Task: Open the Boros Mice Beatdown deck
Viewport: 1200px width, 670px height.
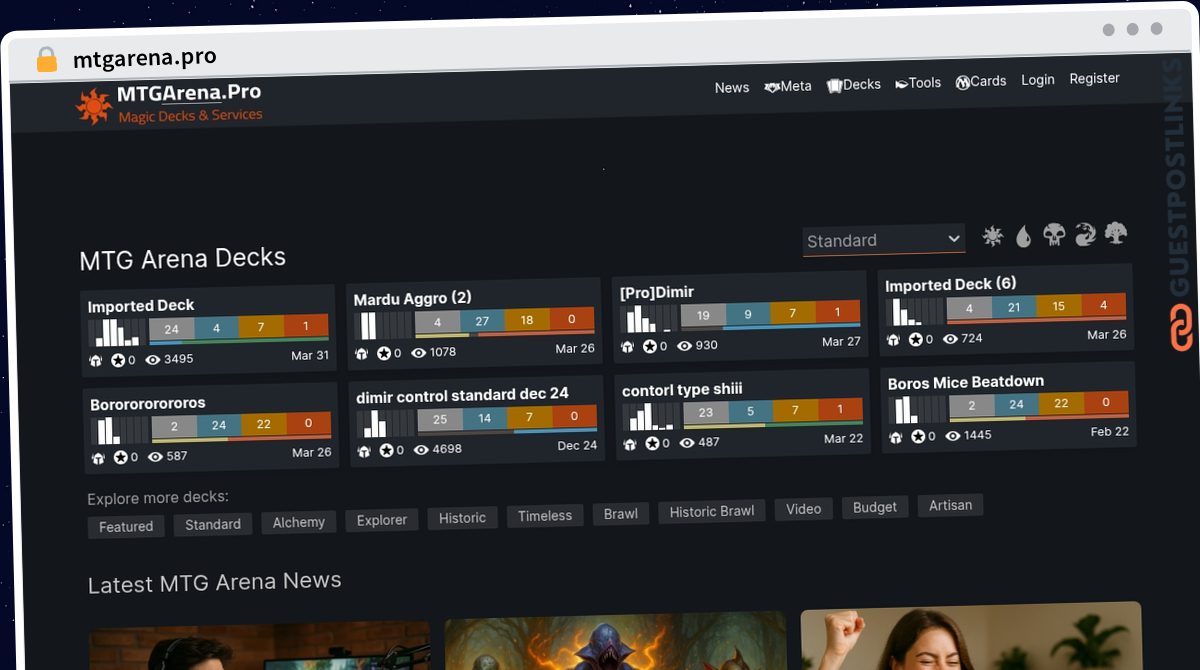Action: [x=966, y=383]
